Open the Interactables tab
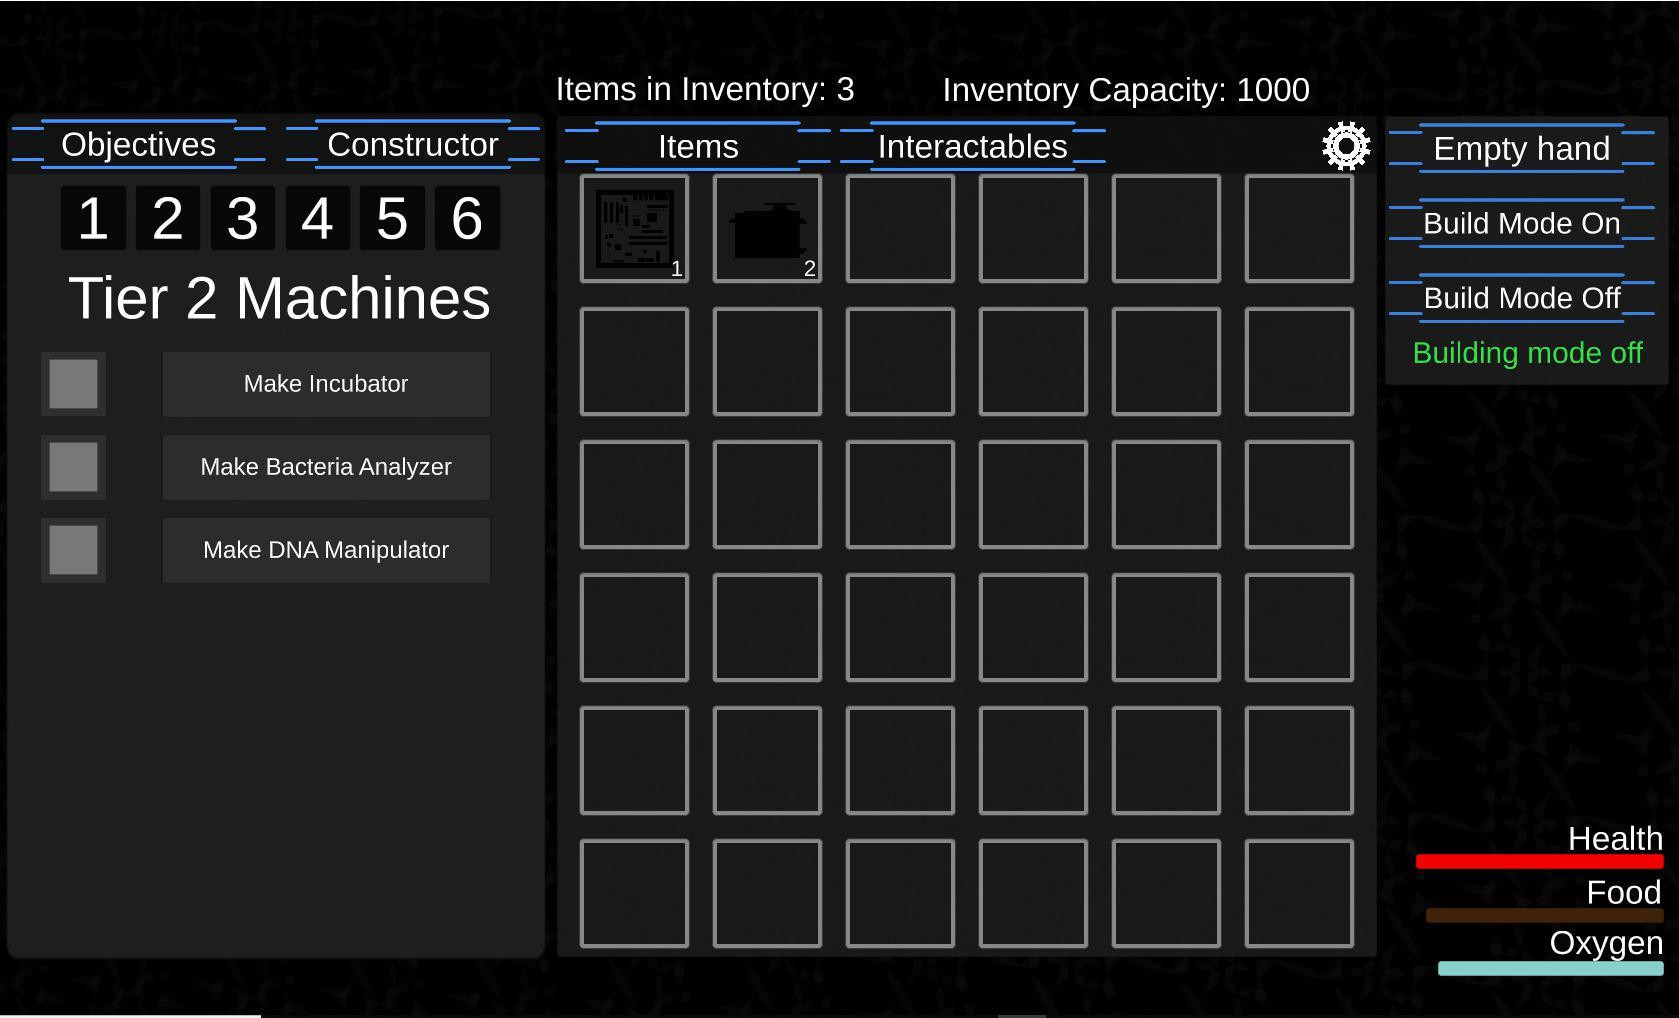This screenshot has height=1018, width=1679. pyautogui.click(x=973, y=147)
